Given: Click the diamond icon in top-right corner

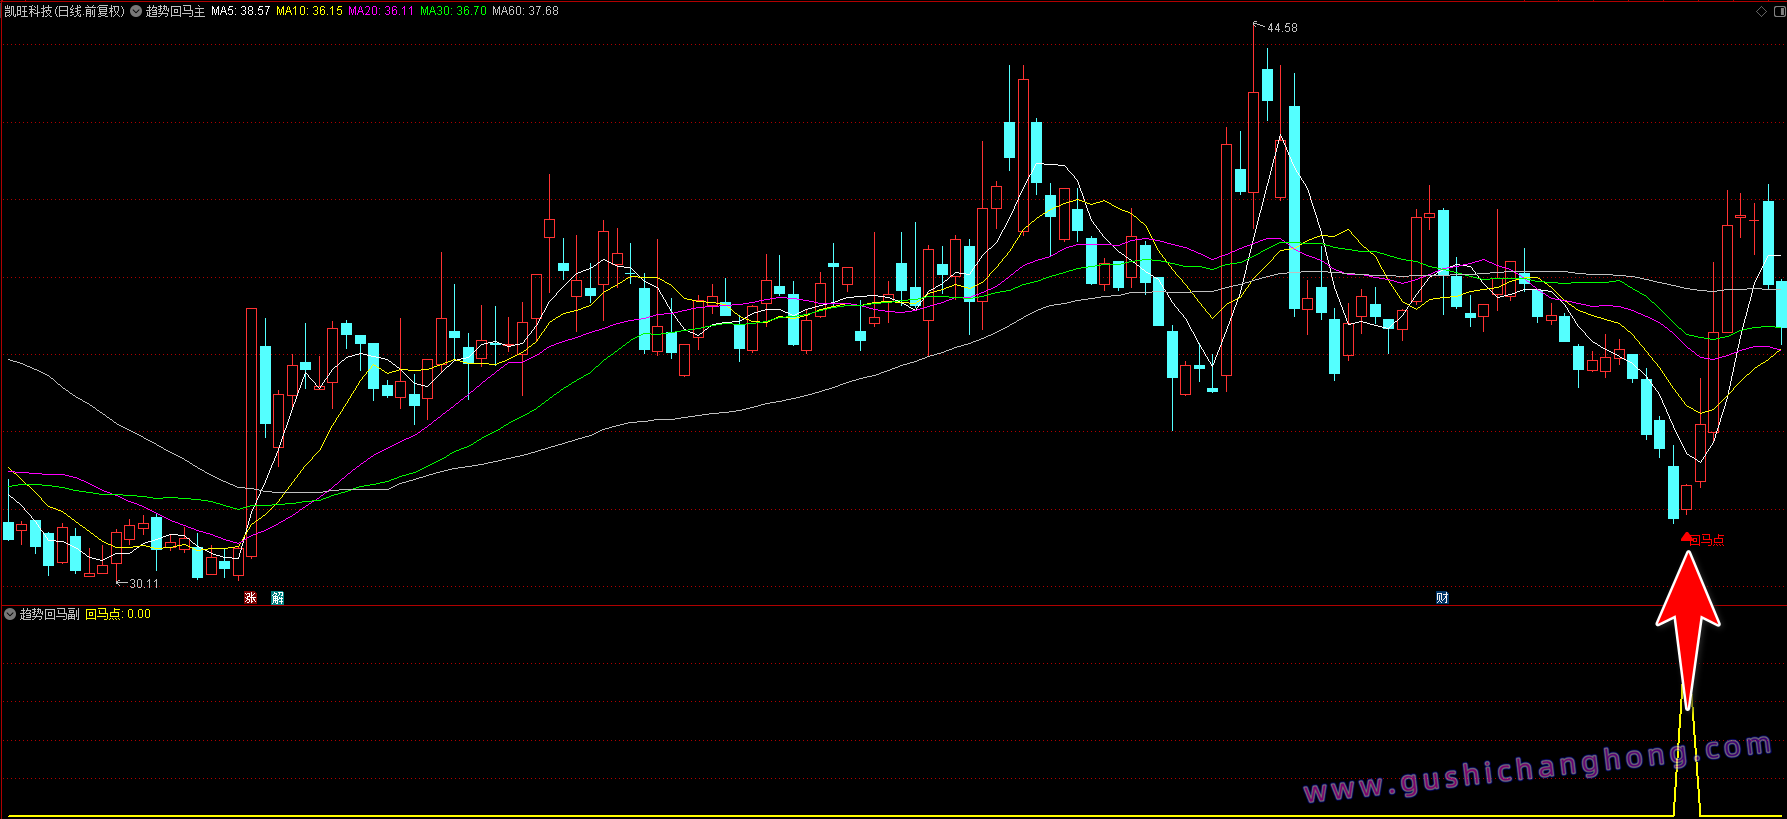Looking at the screenshot, I should click(x=1761, y=11).
